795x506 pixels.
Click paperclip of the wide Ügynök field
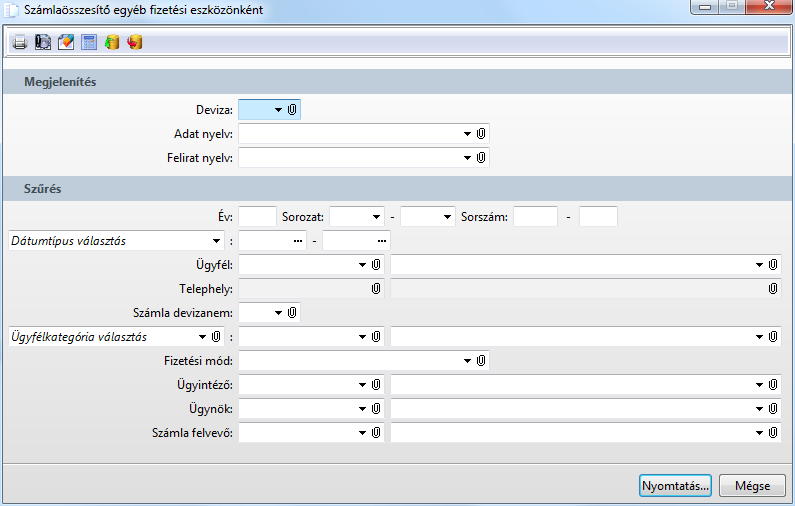[773, 409]
